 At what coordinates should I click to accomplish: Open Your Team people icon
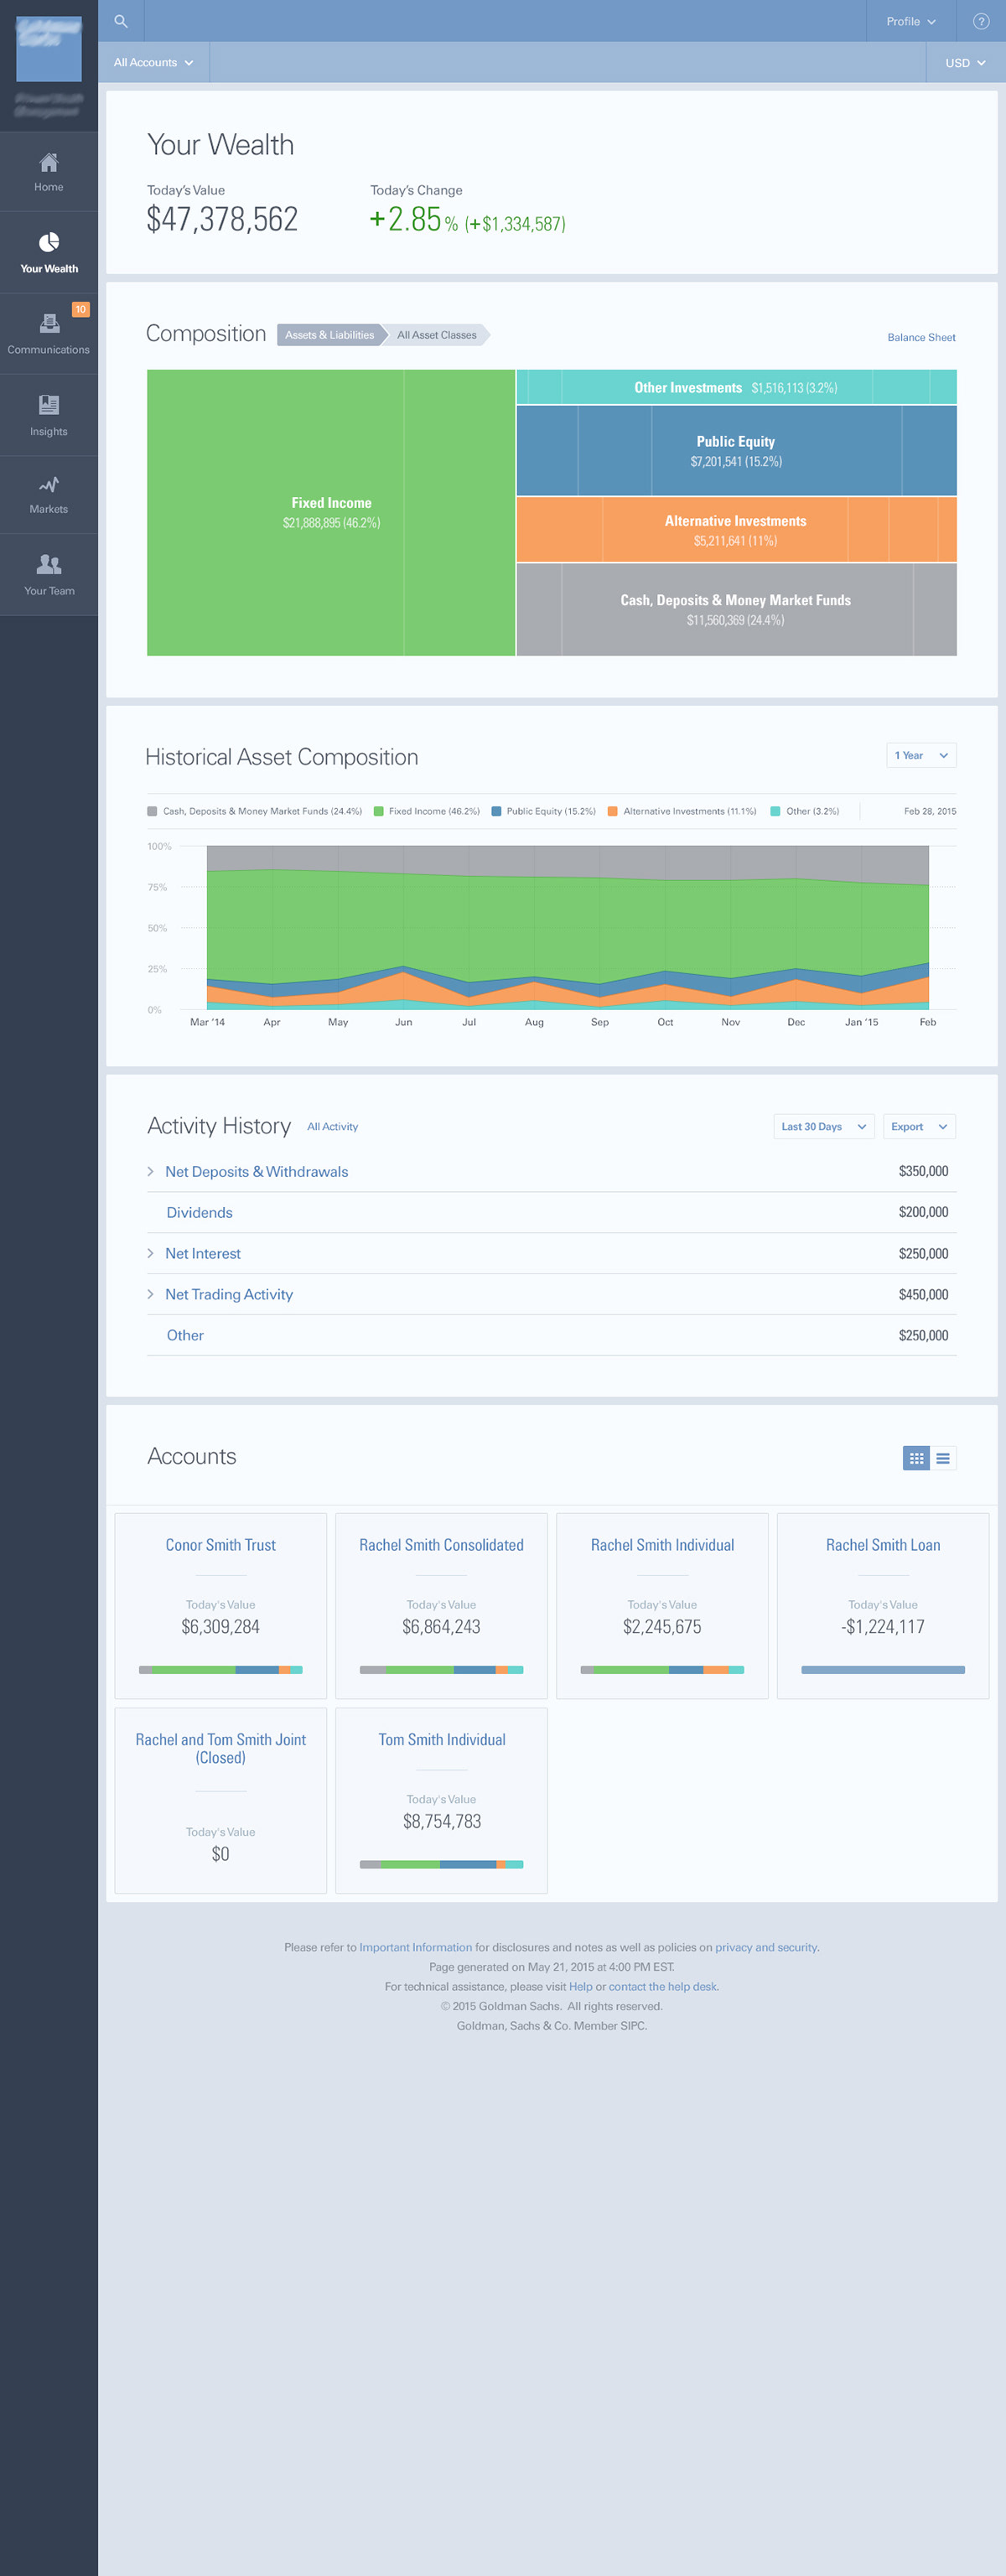coord(49,564)
